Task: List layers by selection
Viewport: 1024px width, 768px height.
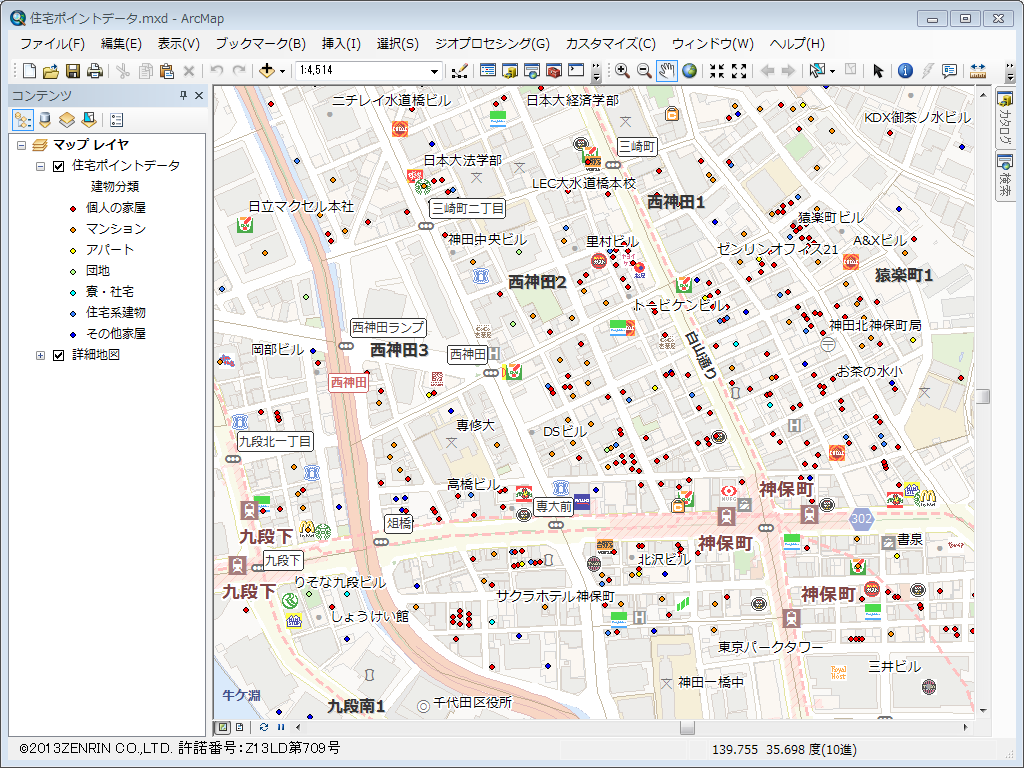Action: (89, 120)
